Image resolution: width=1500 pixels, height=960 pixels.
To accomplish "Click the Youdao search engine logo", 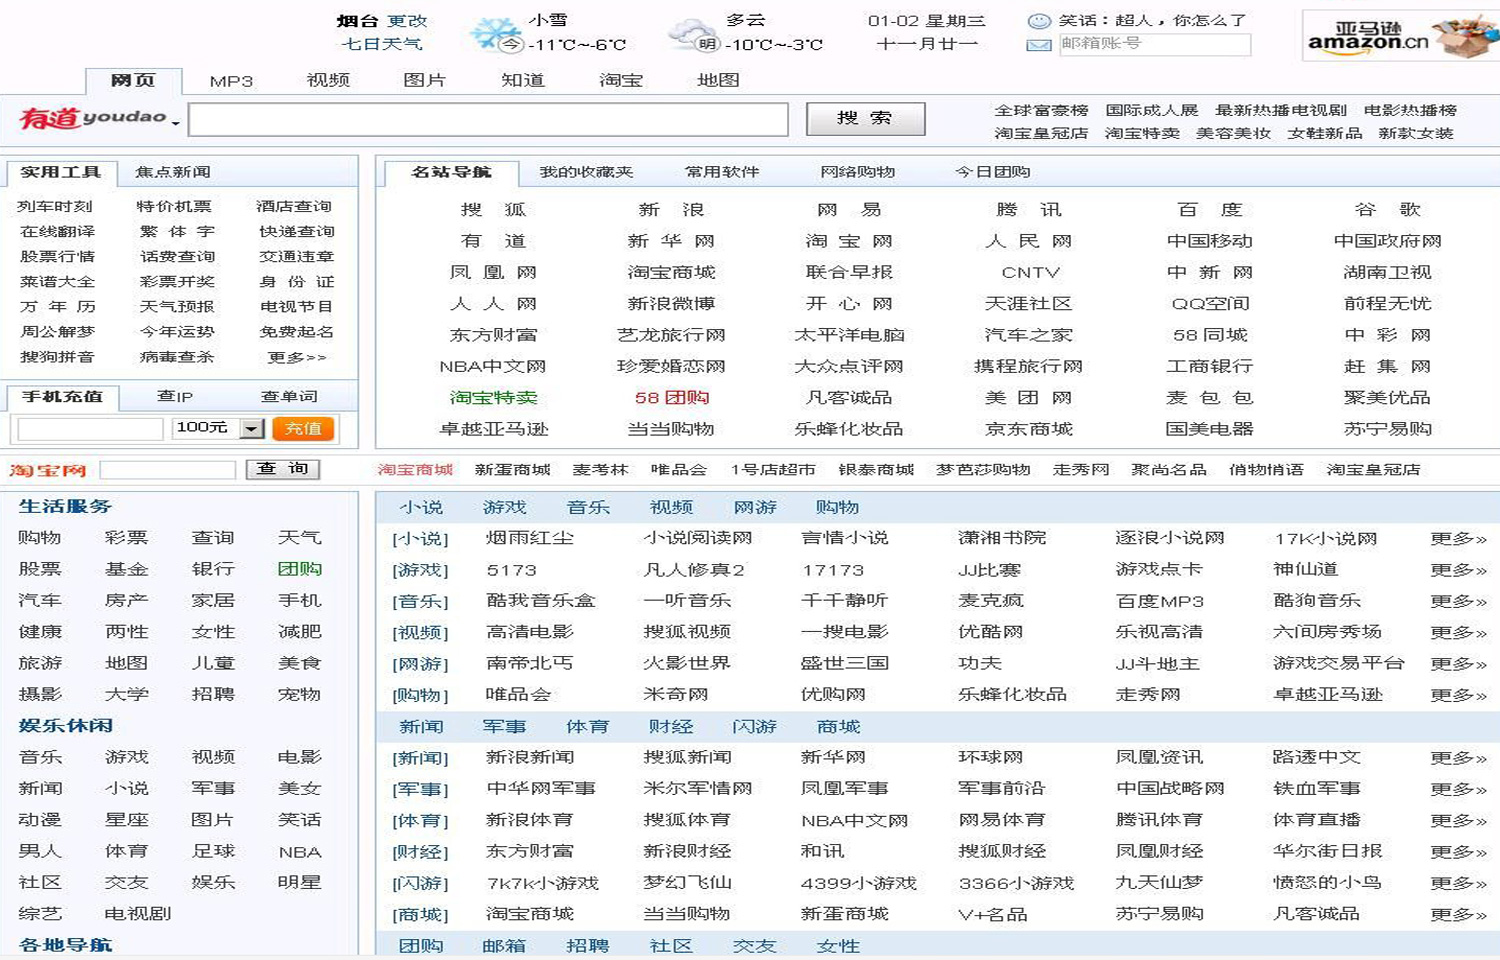I will click(x=93, y=118).
